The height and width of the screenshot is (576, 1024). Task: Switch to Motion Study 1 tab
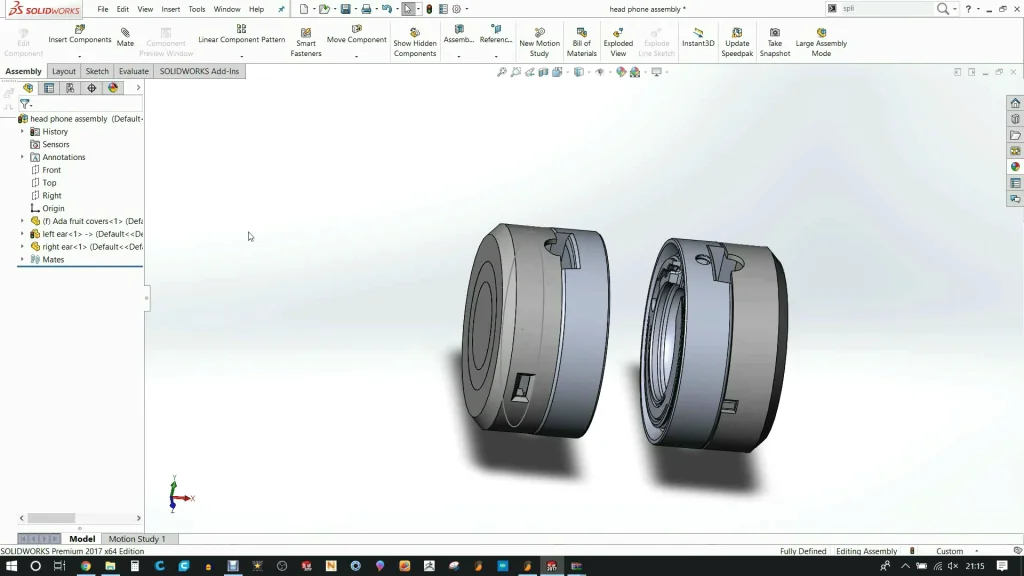(x=137, y=539)
